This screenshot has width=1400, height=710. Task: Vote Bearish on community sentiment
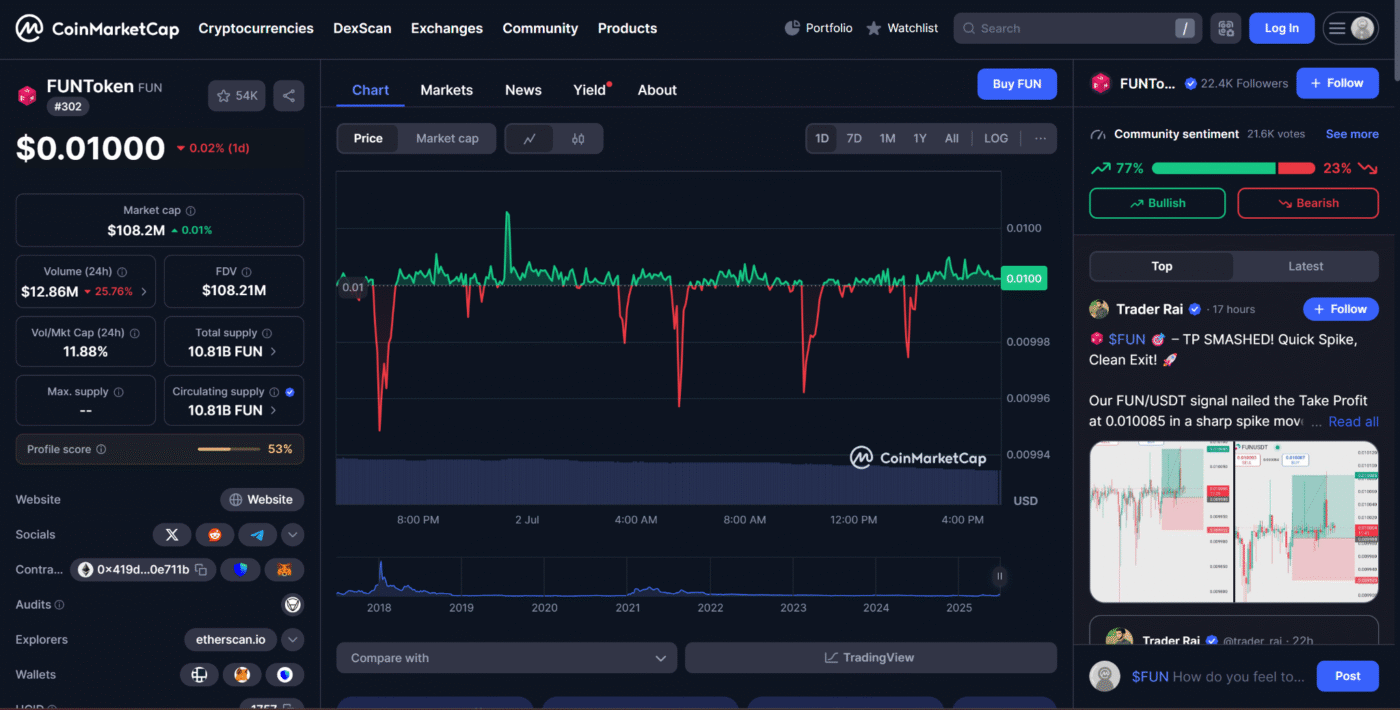coord(1308,203)
